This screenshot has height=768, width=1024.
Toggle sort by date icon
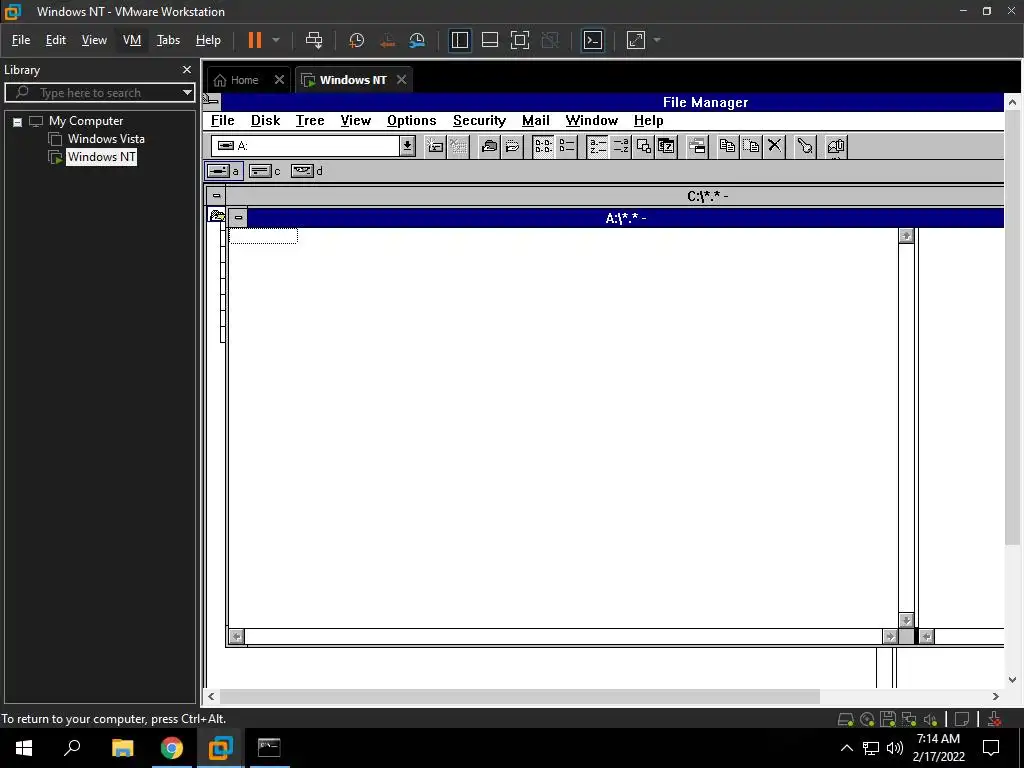click(x=666, y=146)
